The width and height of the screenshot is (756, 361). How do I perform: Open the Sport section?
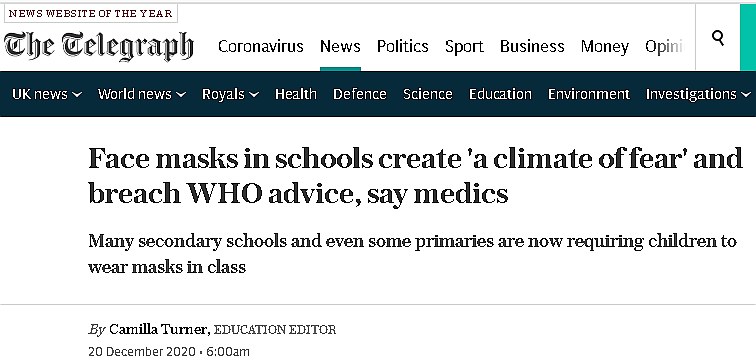click(464, 47)
